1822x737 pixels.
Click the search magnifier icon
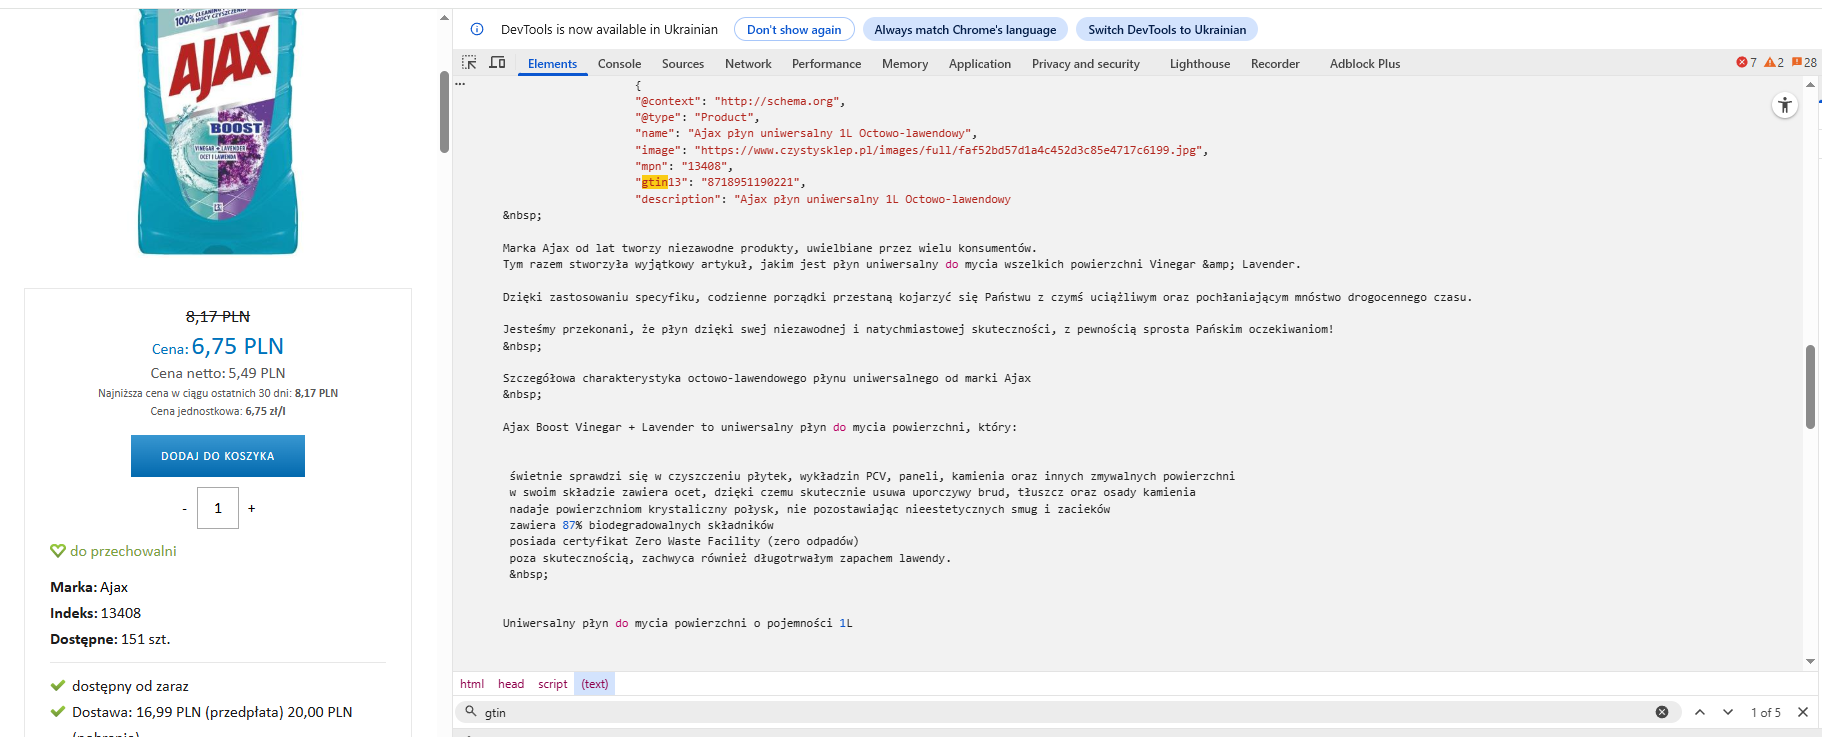click(x=471, y=712)
